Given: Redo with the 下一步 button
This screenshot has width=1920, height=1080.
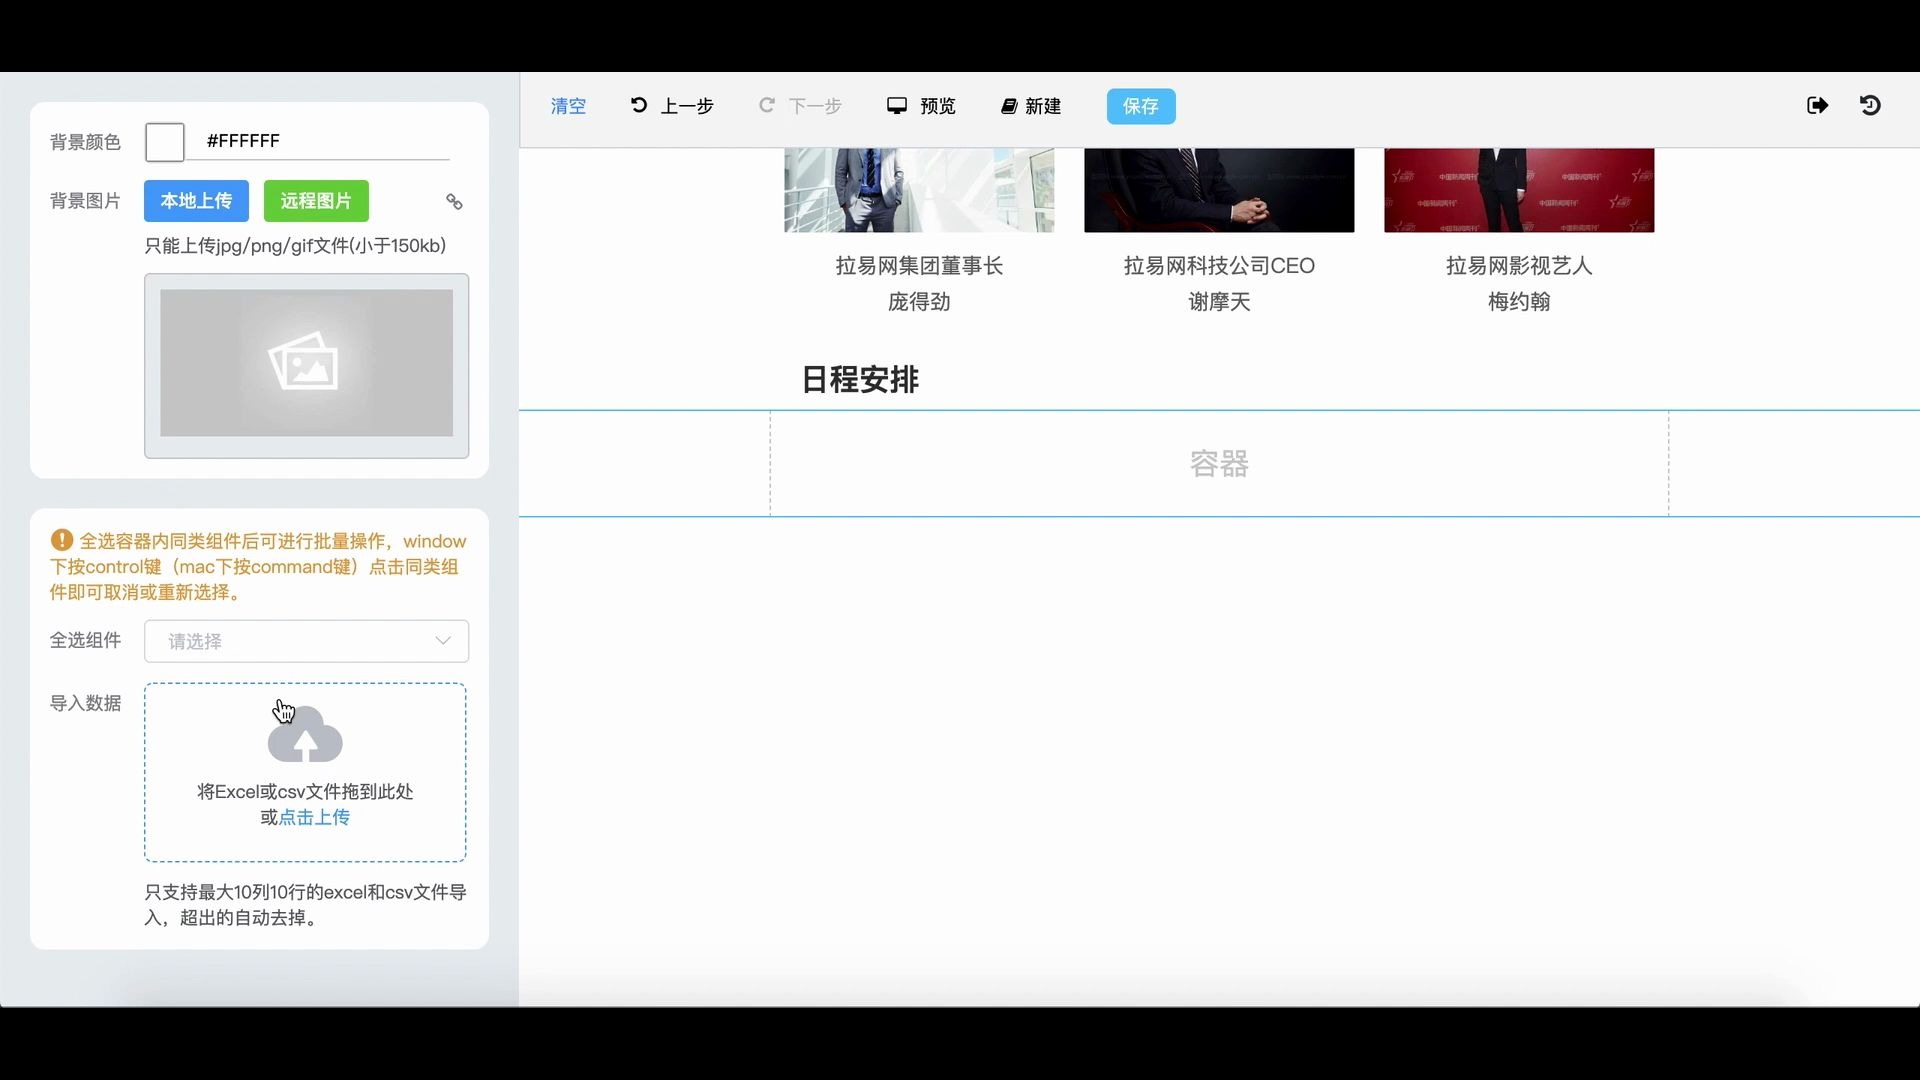Looking at the screenshot, I should (x=800, y=106).
